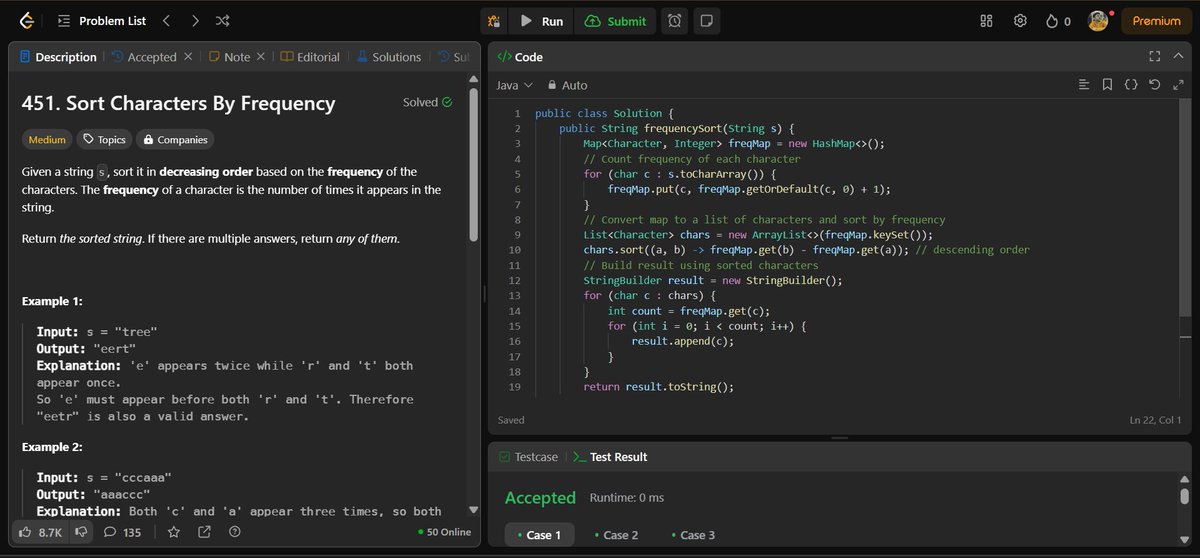Open the user profile avatar
The width and height of the screenshot is (1200, 558).
(x=1099, y=21)
